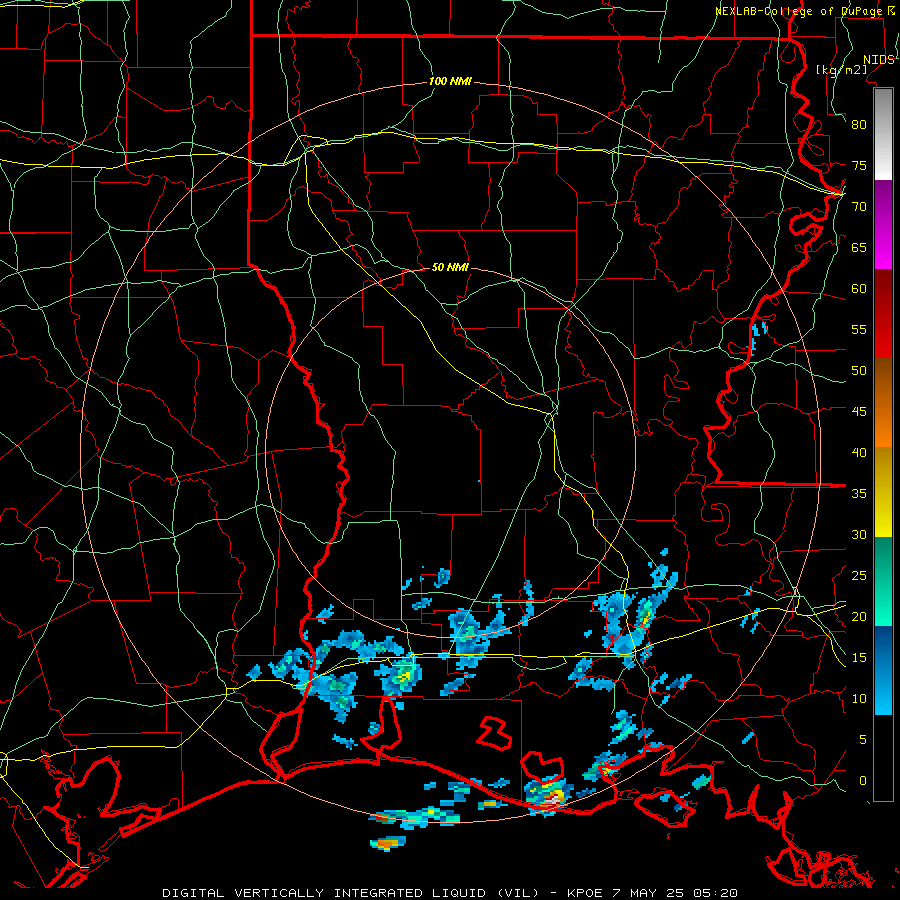The height and width of the screenshot is (900, 900).
Task: Select the 35 value on the color scale
Action: [859, 494]
